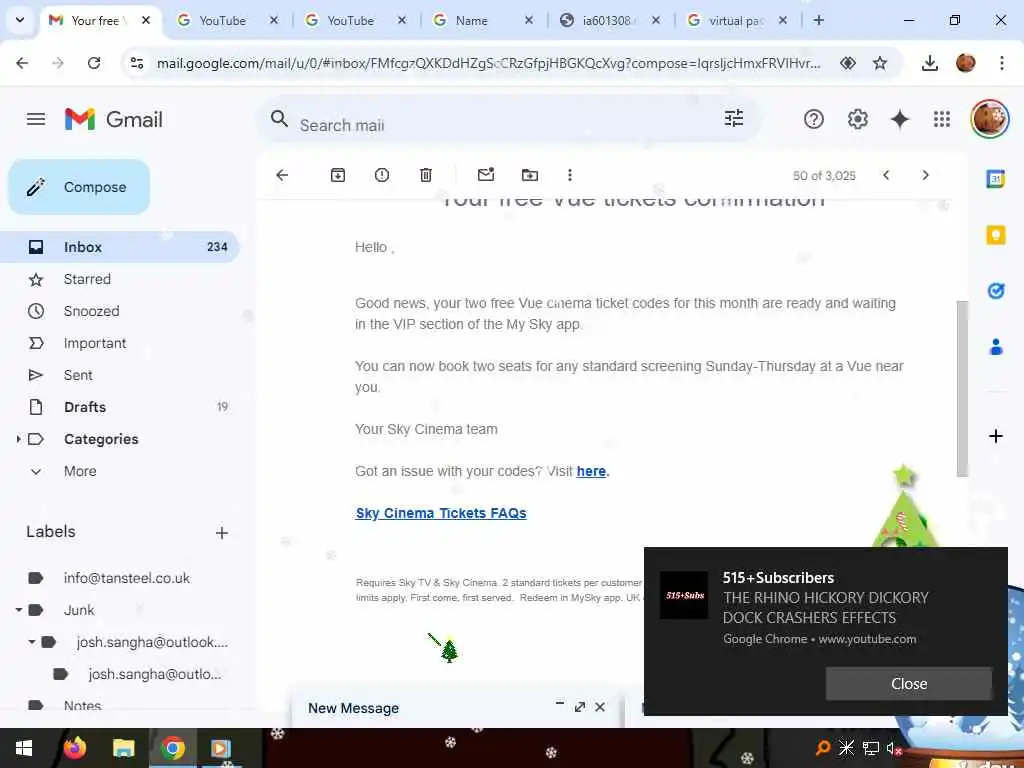This screenshot has width=1024, height=768.
Task: Open Gmail Support help icon
Action: [814, 120]
